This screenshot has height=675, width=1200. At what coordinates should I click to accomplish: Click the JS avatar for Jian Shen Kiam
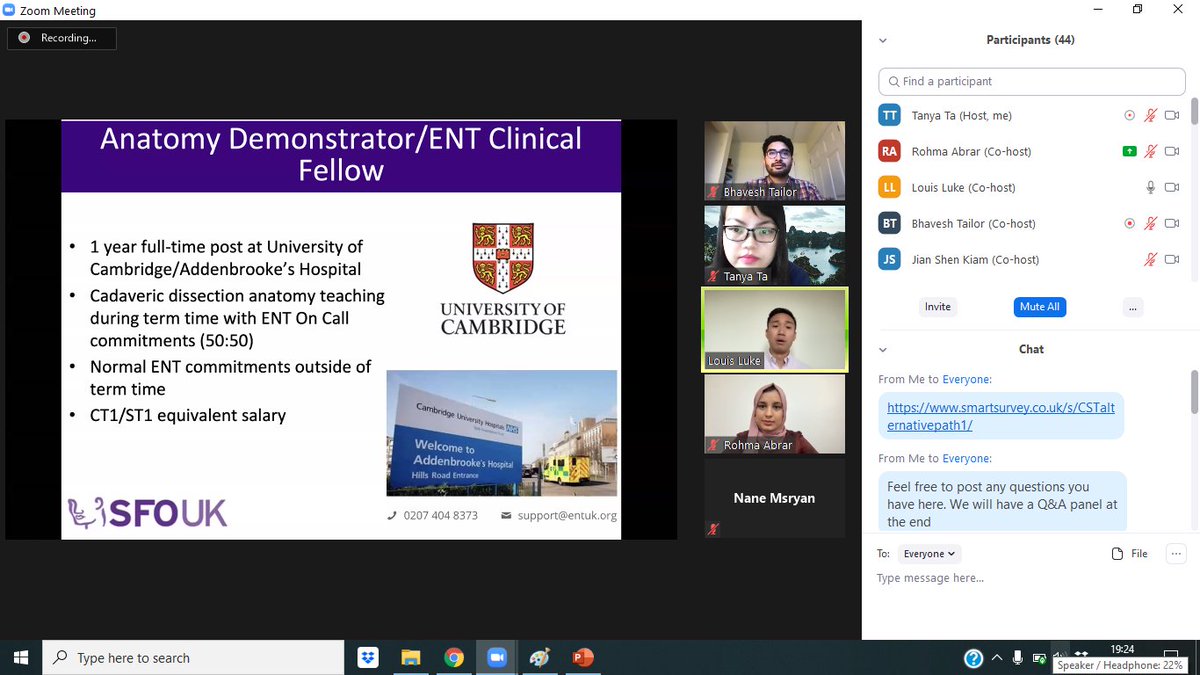[889, 260]
